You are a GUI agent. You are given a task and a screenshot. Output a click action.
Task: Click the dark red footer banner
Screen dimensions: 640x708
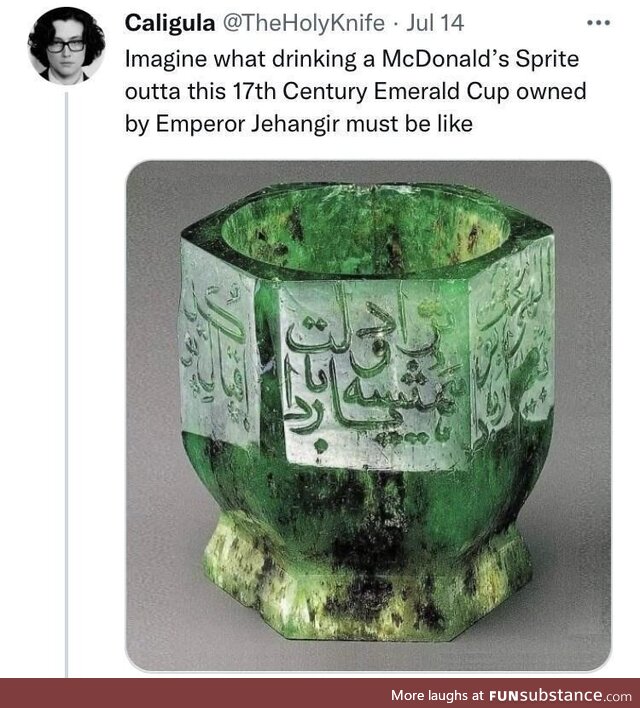(200, 694)
